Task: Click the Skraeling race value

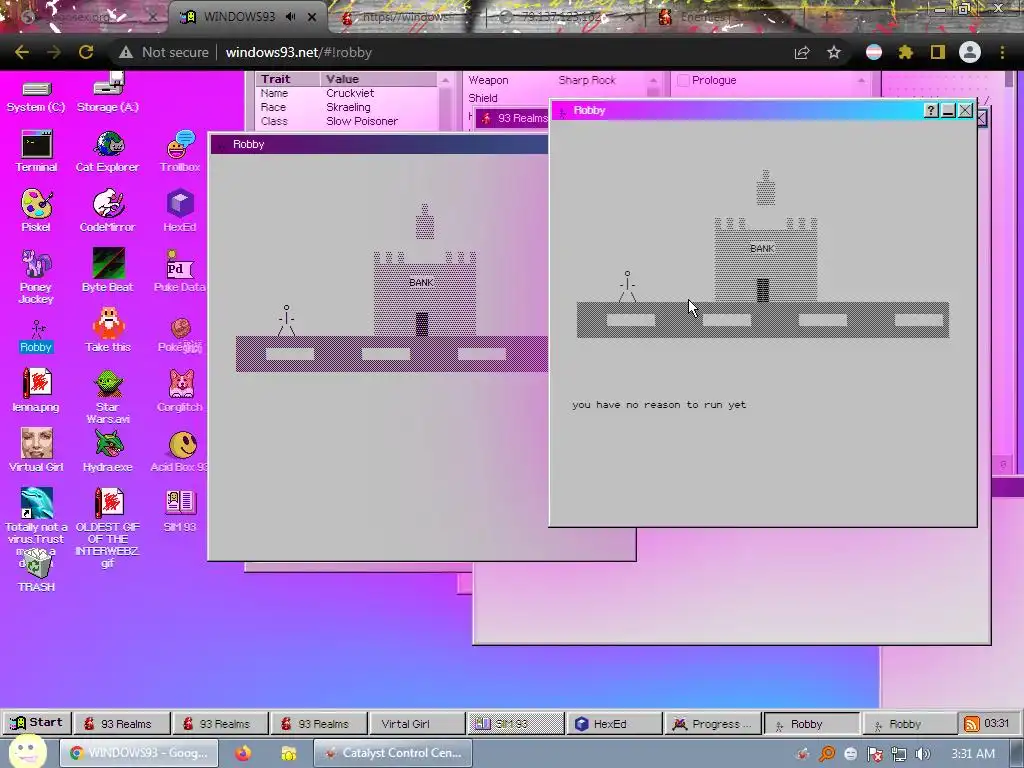Action: coord(348,107)
